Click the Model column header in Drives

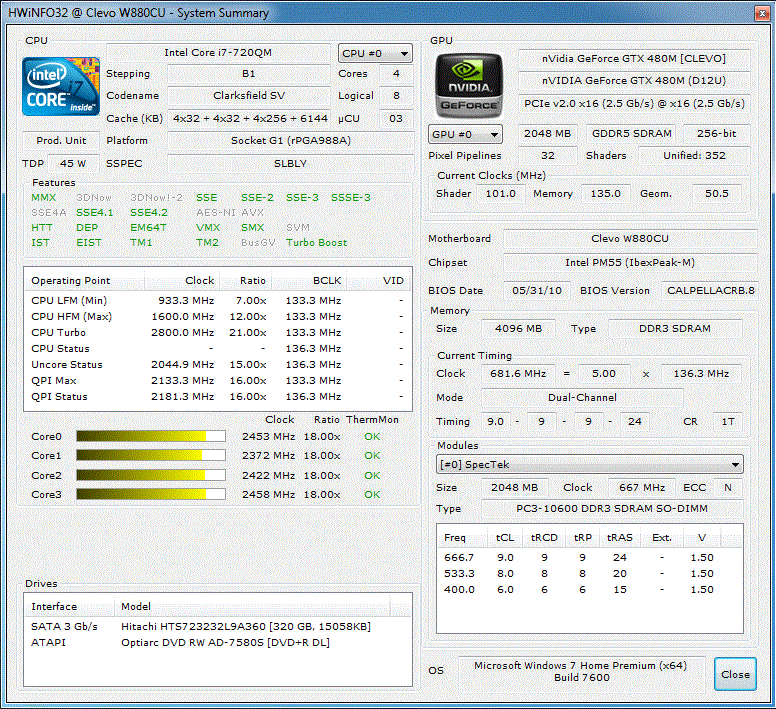point(252,607)
